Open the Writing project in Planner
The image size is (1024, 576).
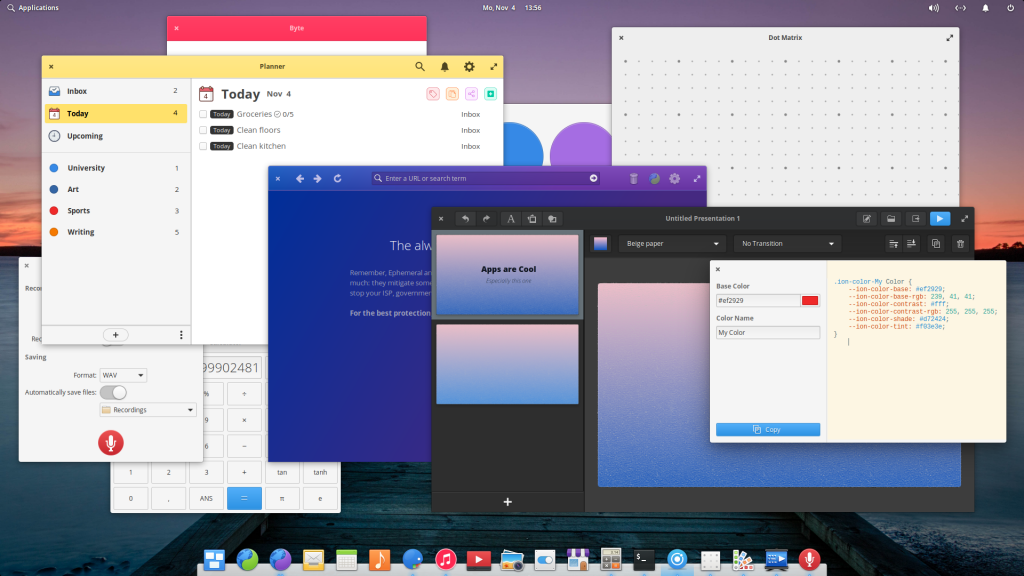coord(116,232)
